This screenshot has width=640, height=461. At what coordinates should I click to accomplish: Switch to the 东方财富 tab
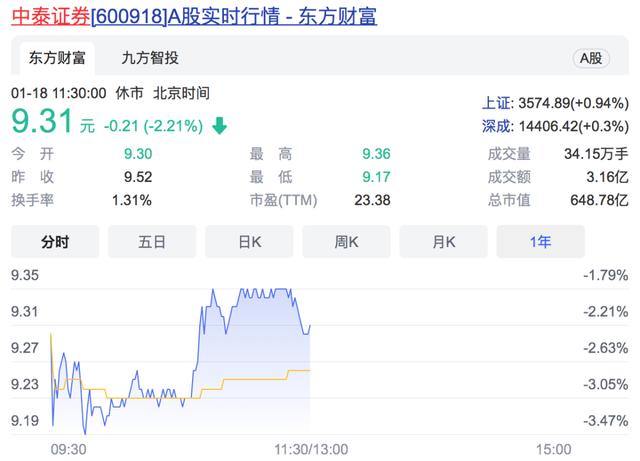click(57, 58)
